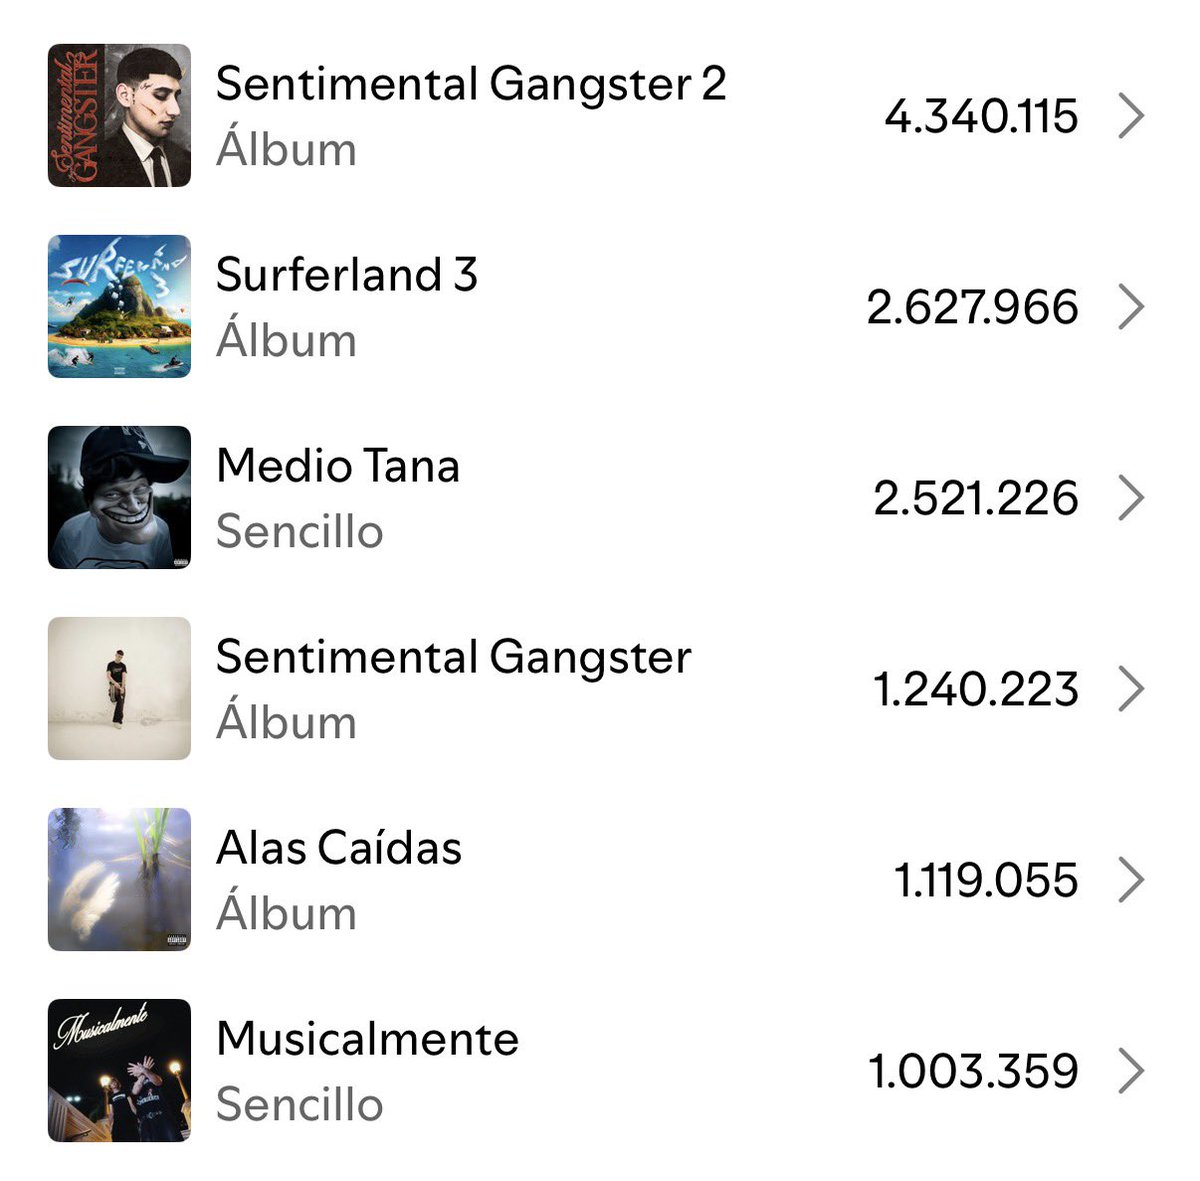Image resolution: width=1200 pixels, height=1181 pixels.
Task: Expand the chevron next to 4.340.115
Action: (1131, 116)
